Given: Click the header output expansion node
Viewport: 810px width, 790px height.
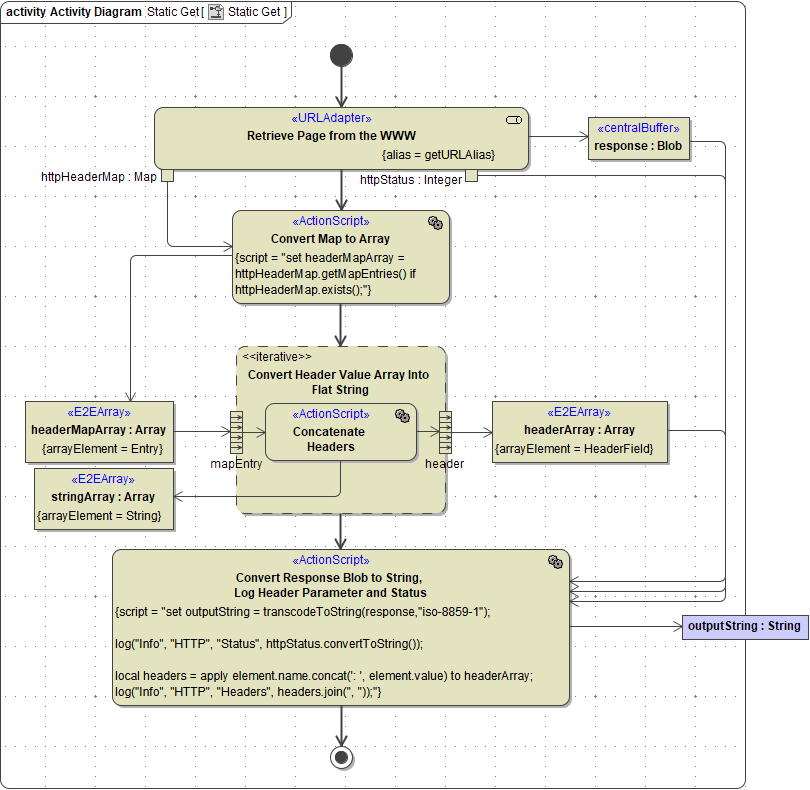Looking at the screenshot, I should pos(445,432).
